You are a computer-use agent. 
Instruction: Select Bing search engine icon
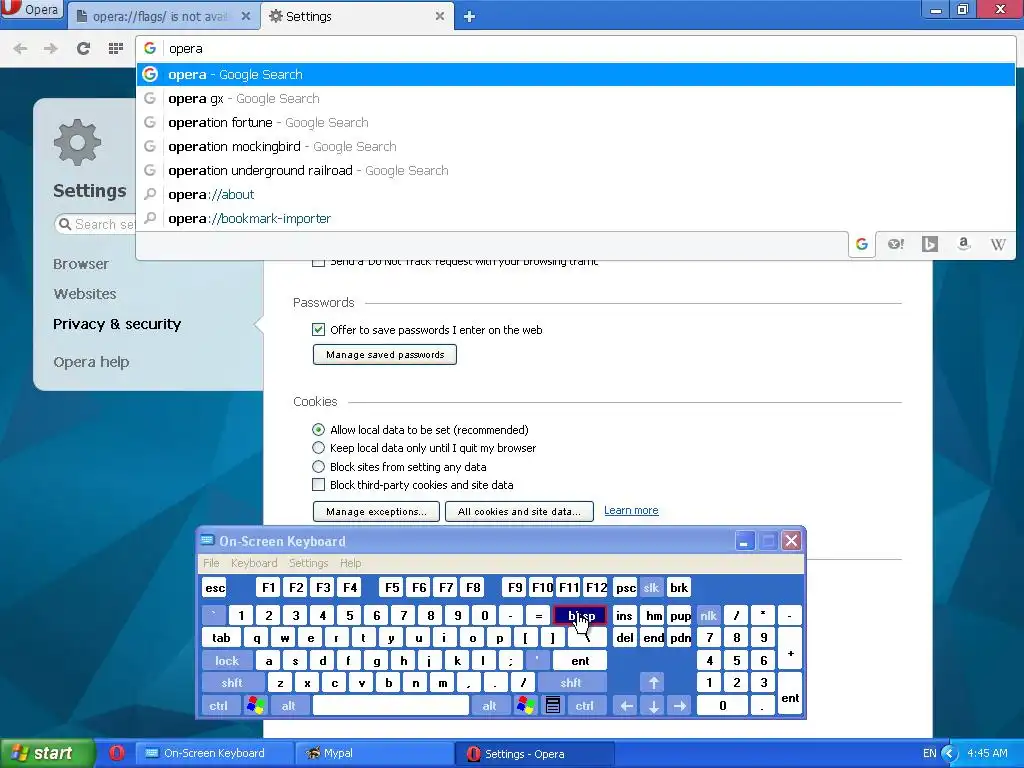coord(930,244)
